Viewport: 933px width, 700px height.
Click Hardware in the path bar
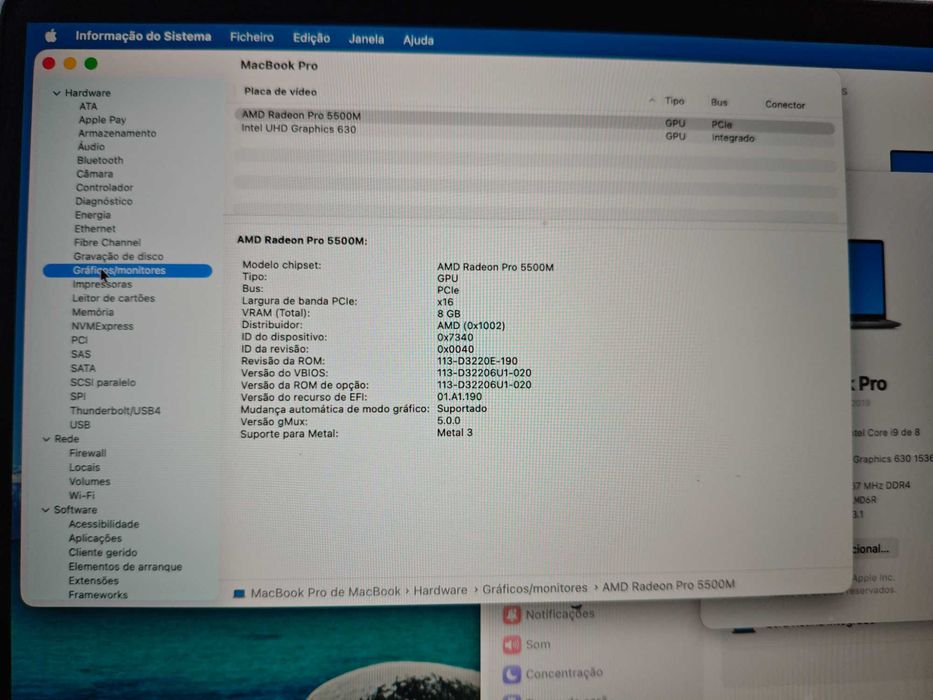[x=440, y=590]
